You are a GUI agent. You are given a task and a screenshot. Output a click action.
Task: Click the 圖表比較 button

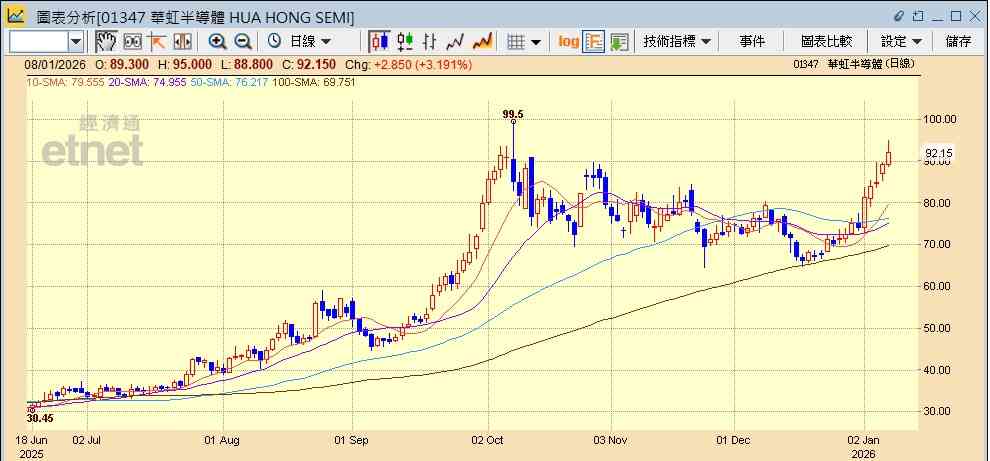826,42
